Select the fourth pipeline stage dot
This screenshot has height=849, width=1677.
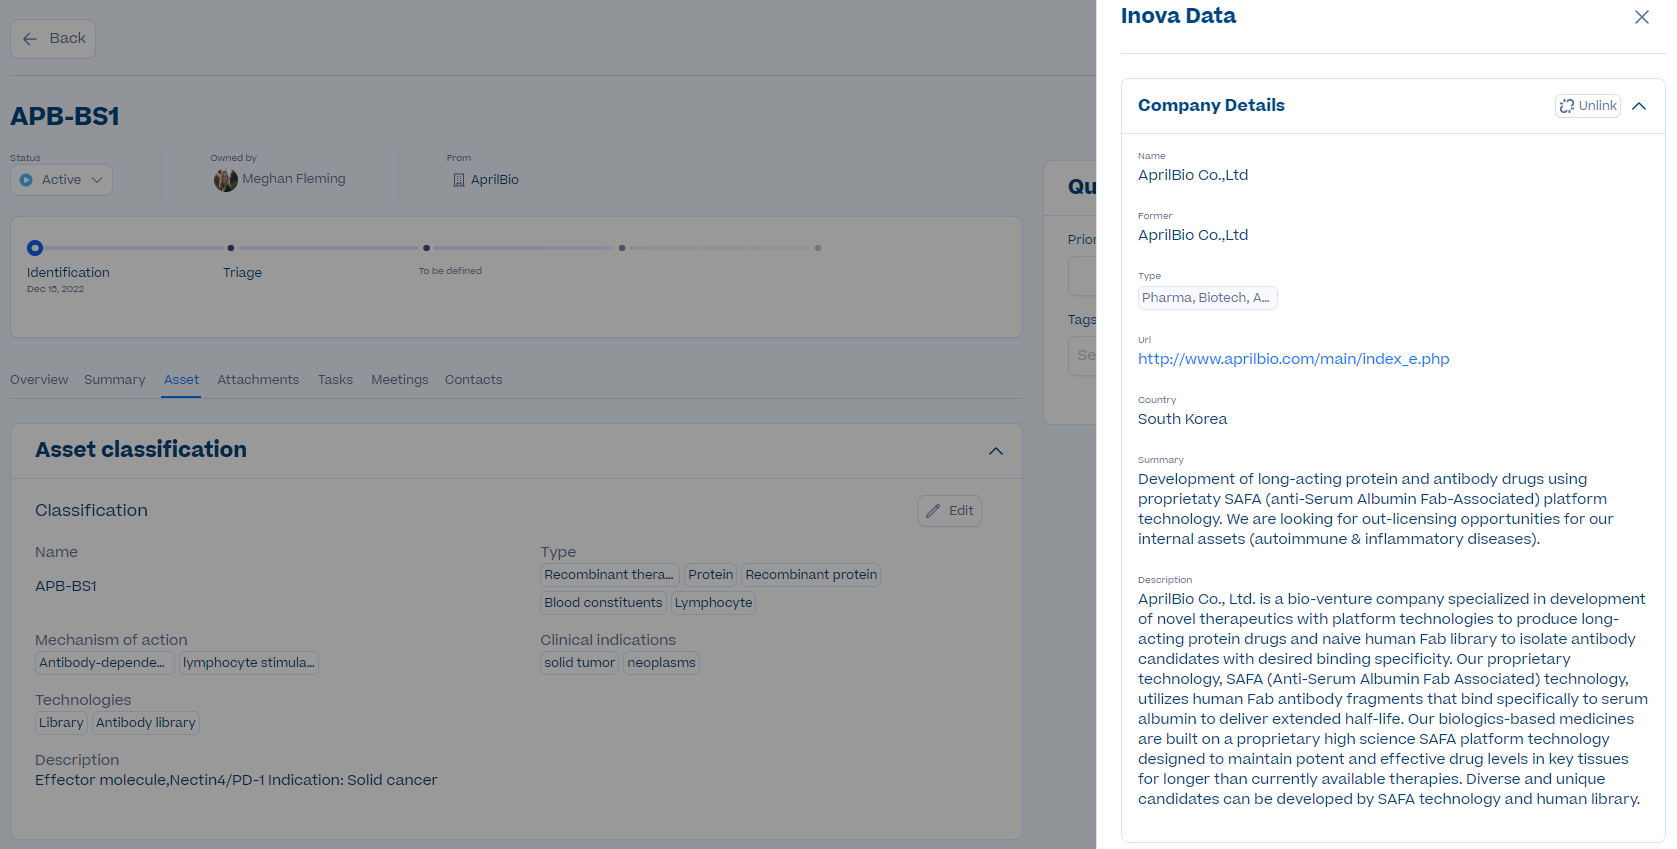click(x=622, y=248)
